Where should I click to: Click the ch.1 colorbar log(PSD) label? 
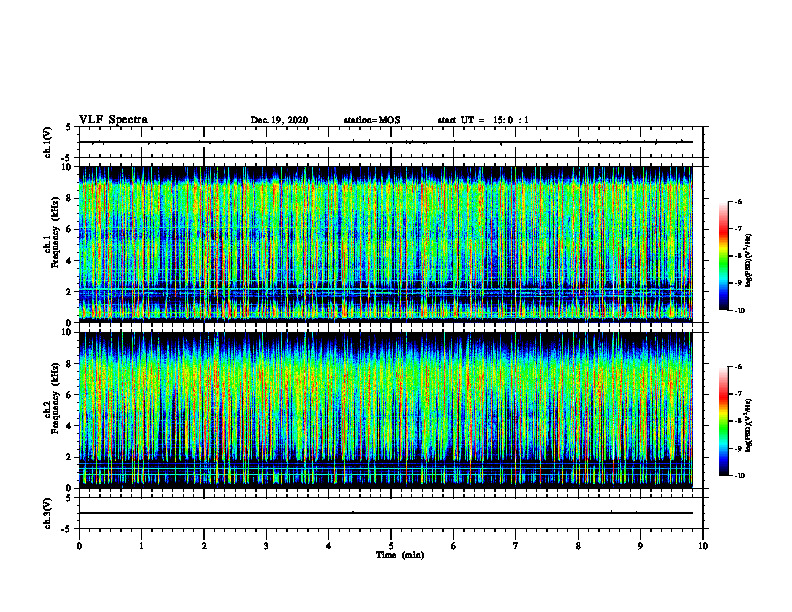[x=749, y=261]
